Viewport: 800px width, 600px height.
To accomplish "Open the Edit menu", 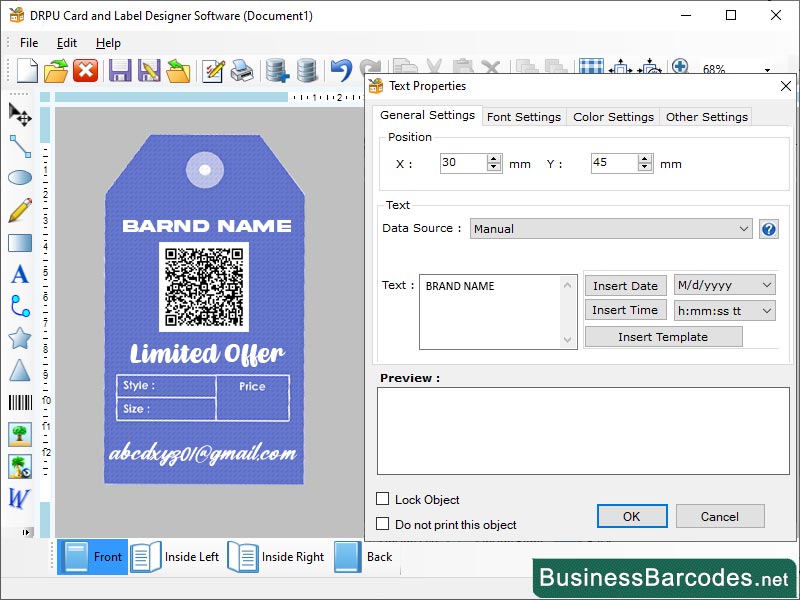I will click(67, 42).
